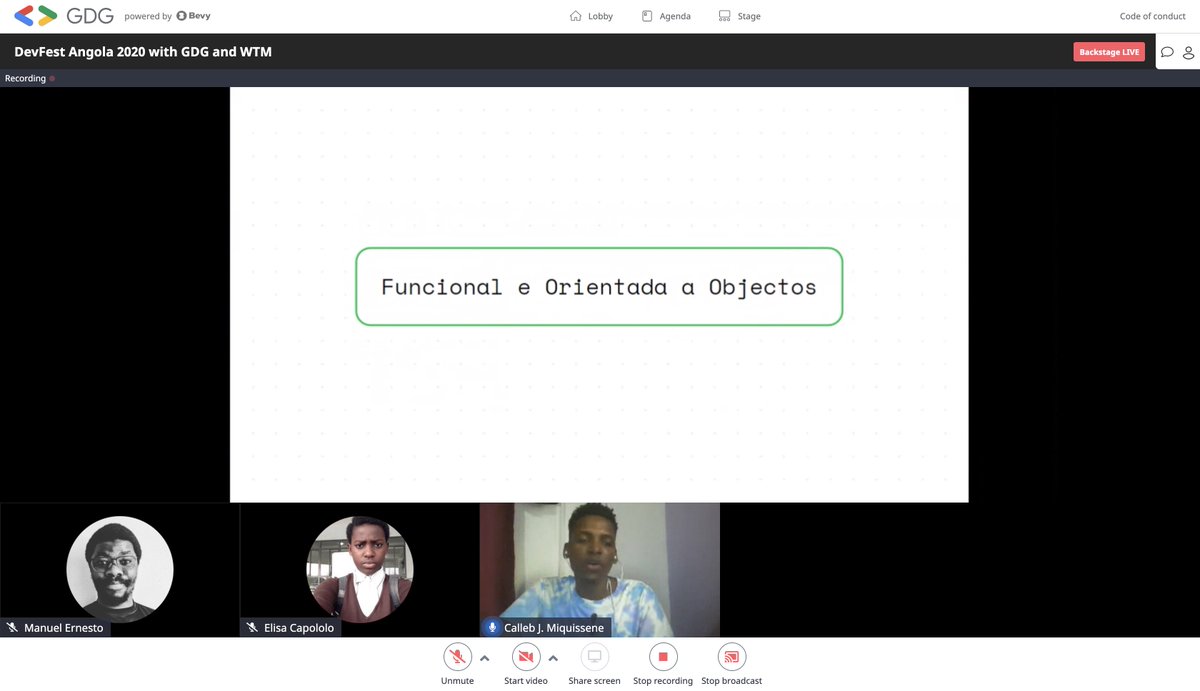Select Calleb J. Miquissene's video thumbnail
The image size is (1200, 691).
point(599,568)
